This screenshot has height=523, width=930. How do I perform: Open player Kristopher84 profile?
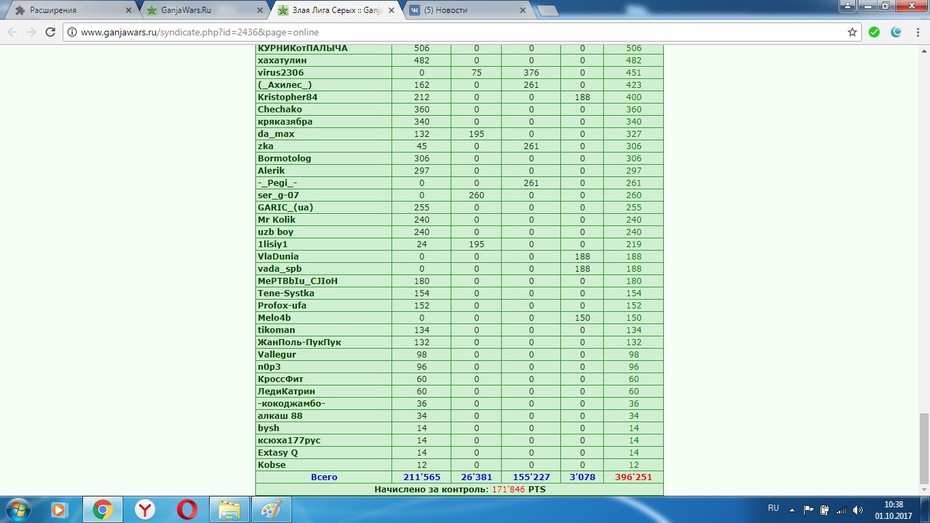(288, 97)
